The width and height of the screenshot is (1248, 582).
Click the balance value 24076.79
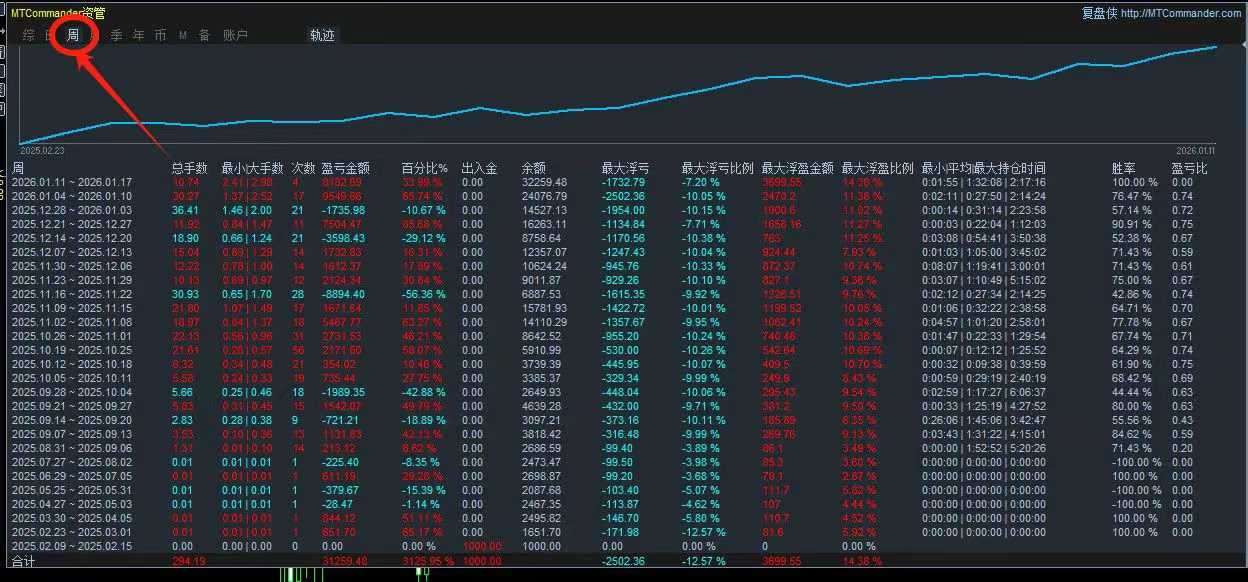point(544,196)
